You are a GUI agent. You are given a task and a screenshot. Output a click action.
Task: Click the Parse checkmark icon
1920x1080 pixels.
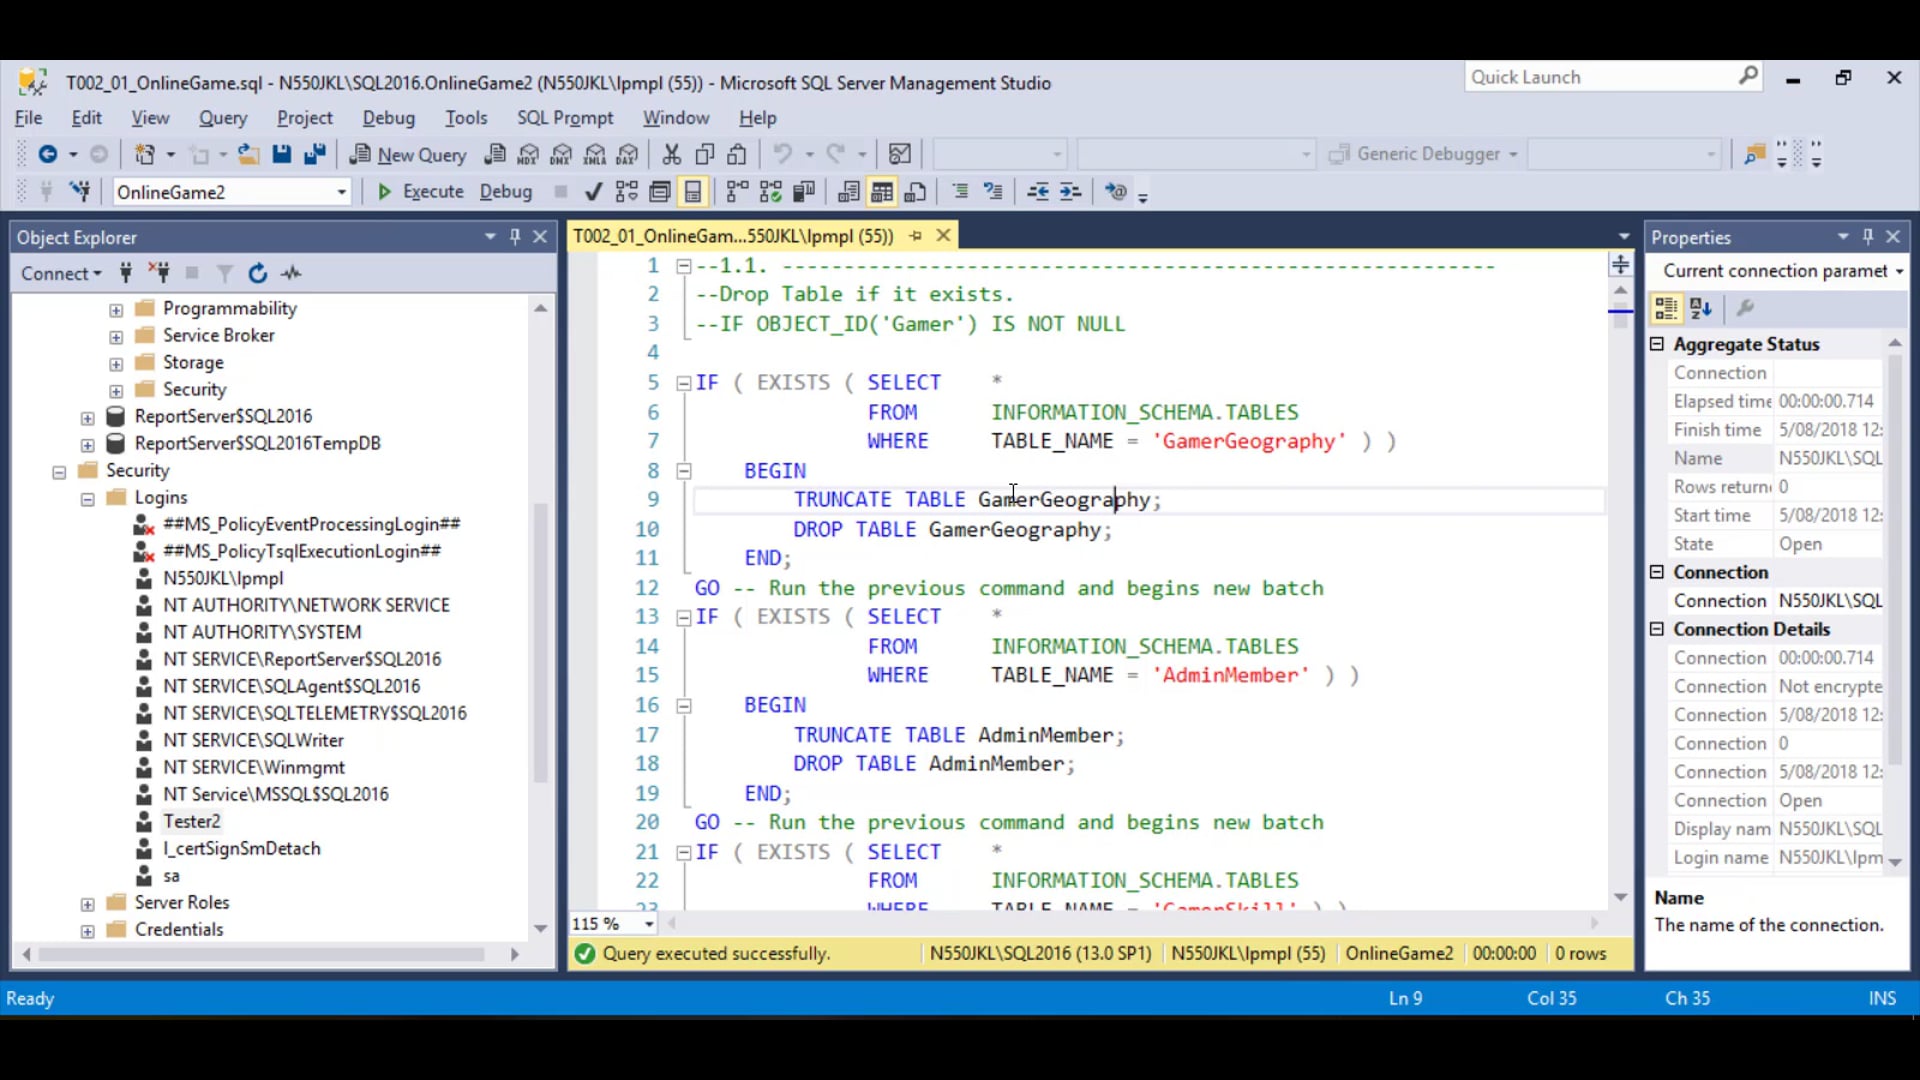pyautogui.click(x=594, y=192)
